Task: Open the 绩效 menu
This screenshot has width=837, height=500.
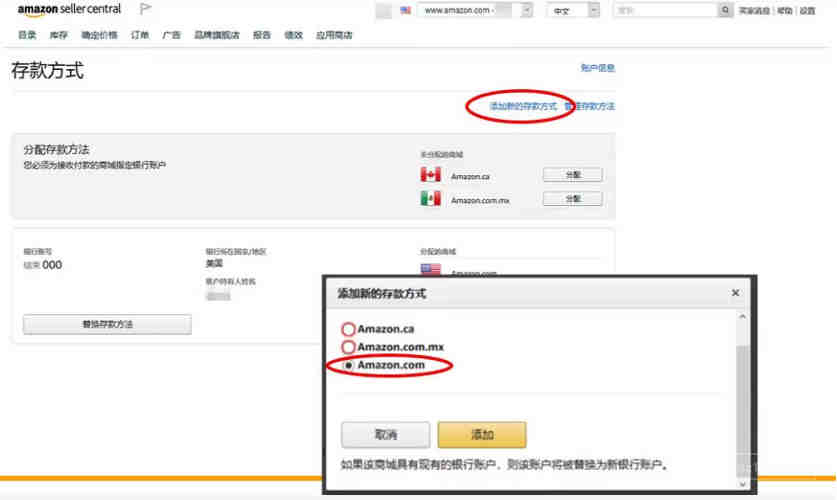Action: 293,35
